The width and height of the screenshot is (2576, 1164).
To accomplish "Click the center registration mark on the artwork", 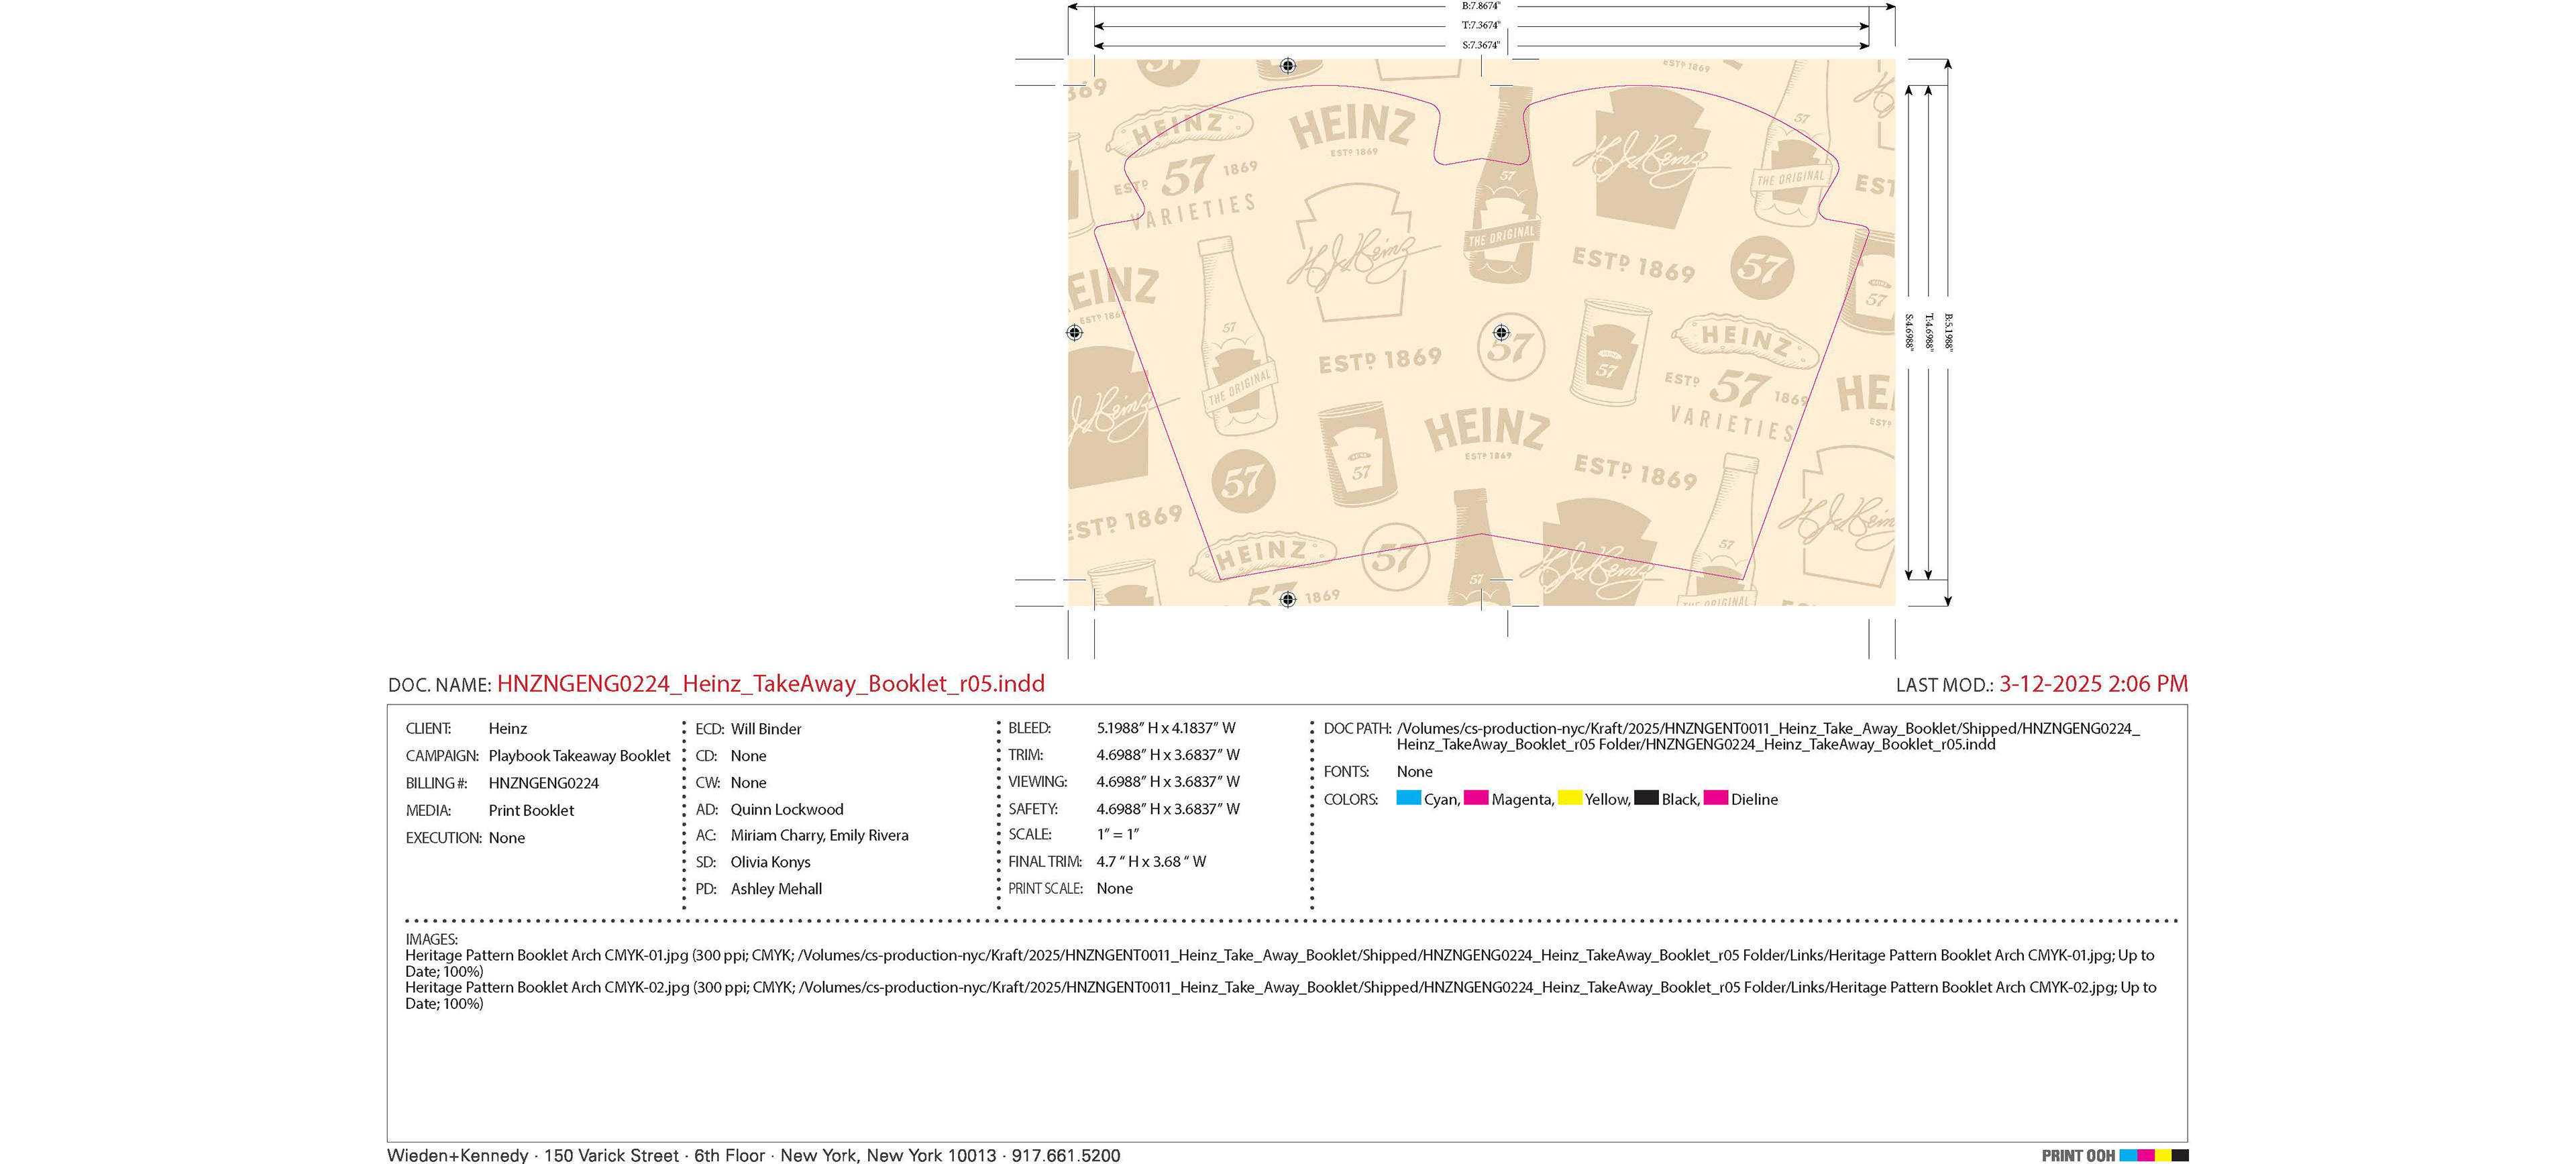I will pos(1501,332).
